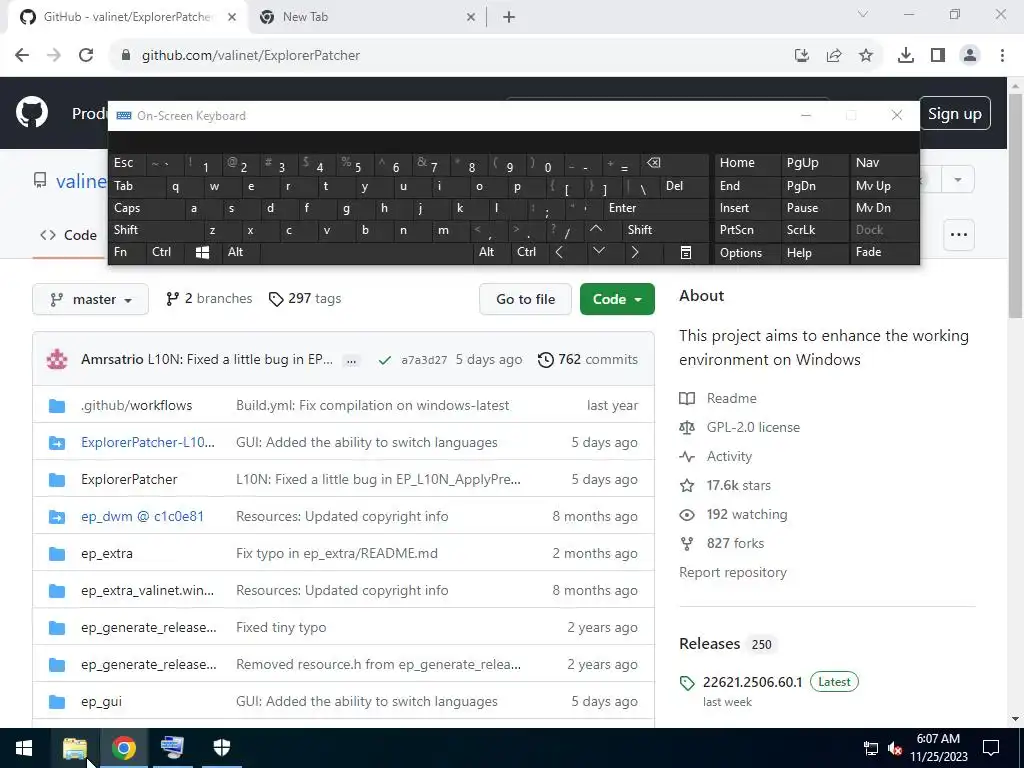
Task: Click up arrow key on On-Screen Keyboard
Action: [596, 229]
